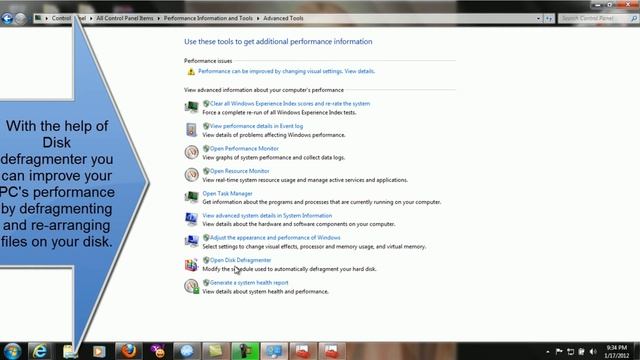Click the search magnifier icon
640x360 pixels.
[x=634, y=18]
